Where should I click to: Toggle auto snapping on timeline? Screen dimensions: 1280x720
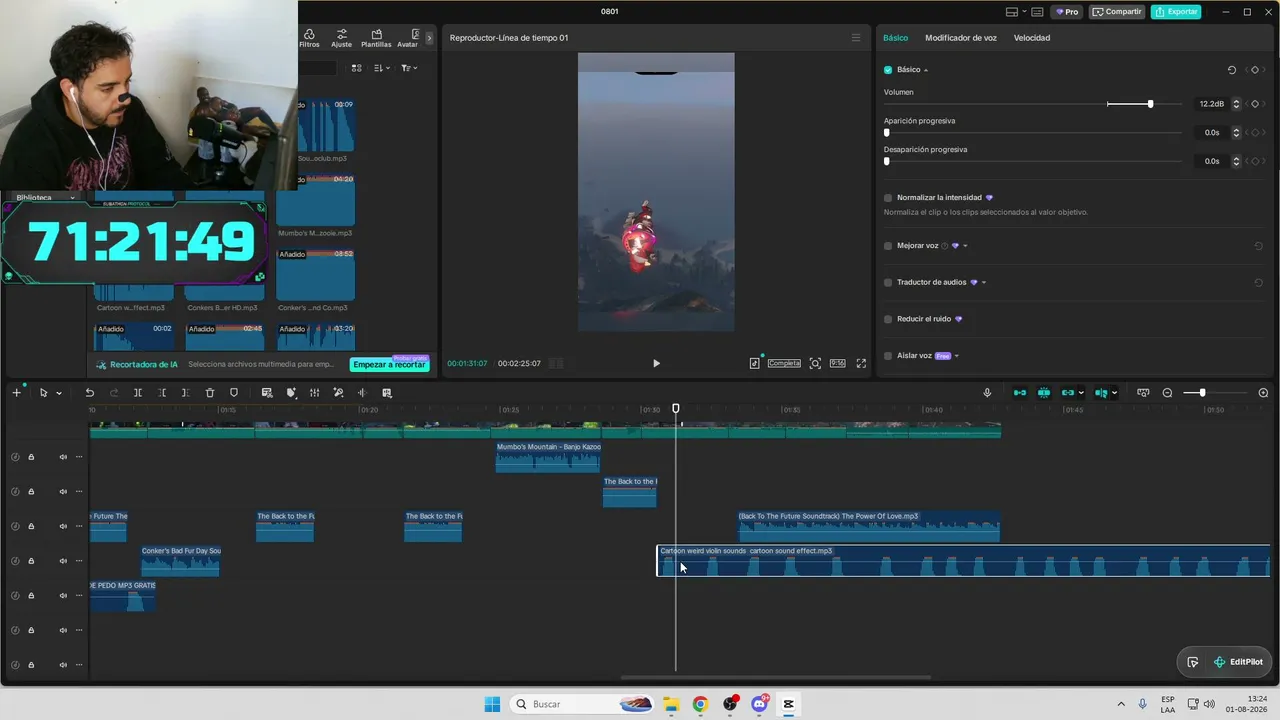[1044, 393]
